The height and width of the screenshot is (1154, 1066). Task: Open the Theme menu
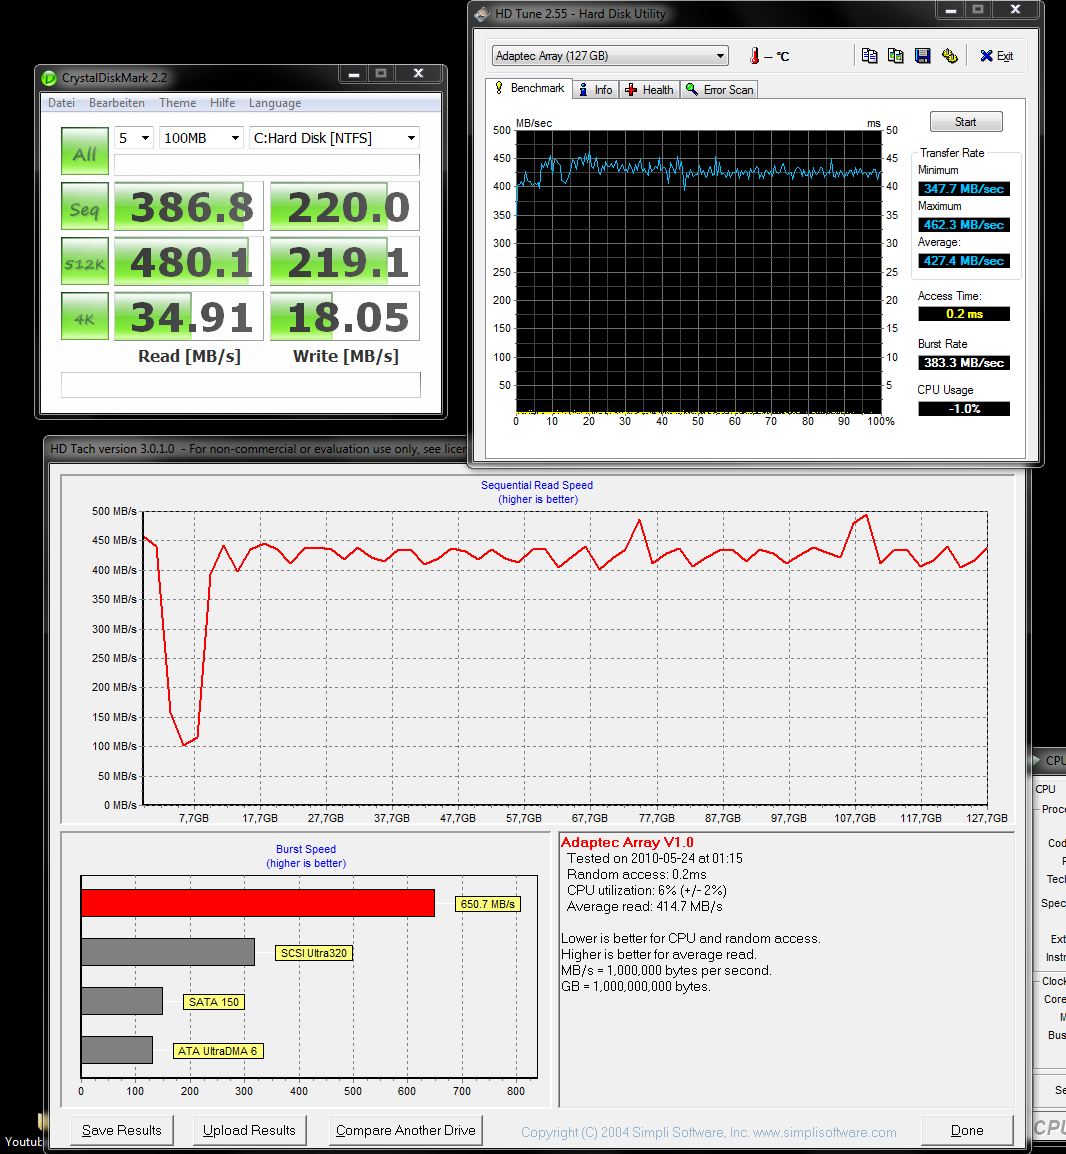click(x=177, y=102)
